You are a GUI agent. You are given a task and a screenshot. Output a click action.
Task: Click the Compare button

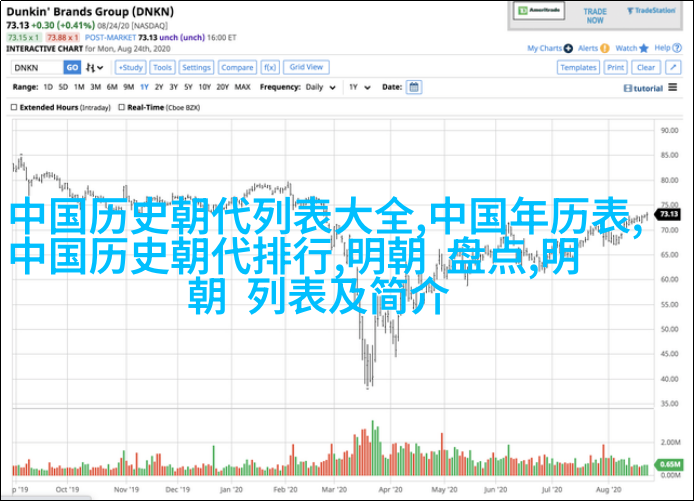237,68
